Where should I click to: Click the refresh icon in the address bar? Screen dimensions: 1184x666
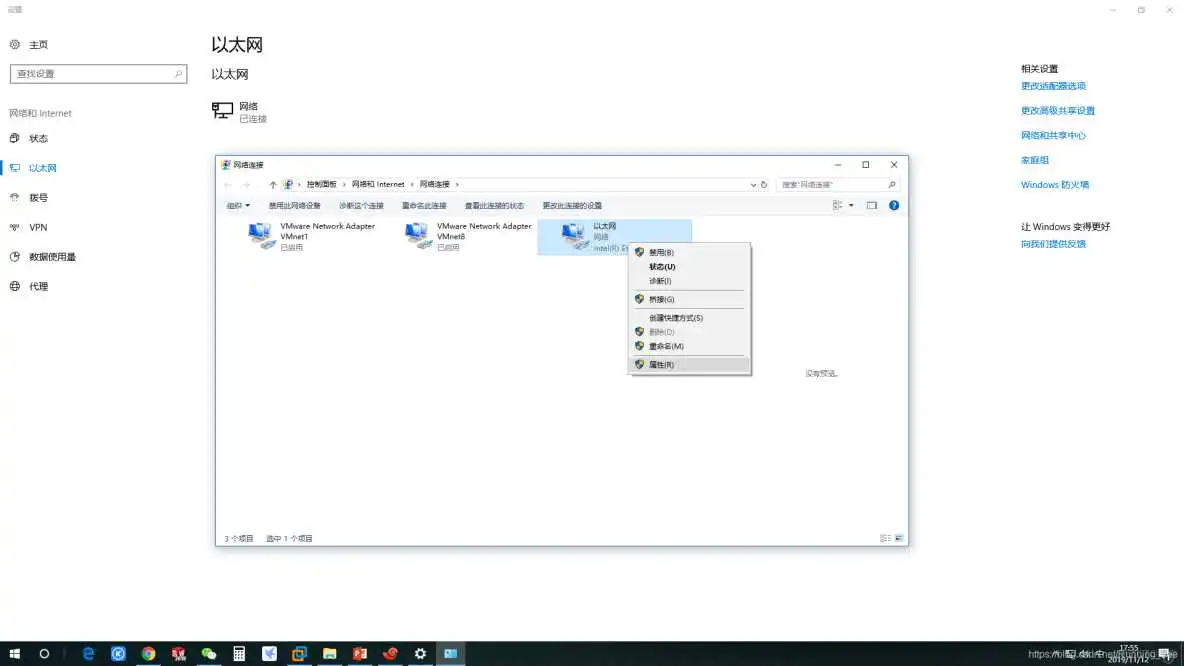tap(764, 184)
